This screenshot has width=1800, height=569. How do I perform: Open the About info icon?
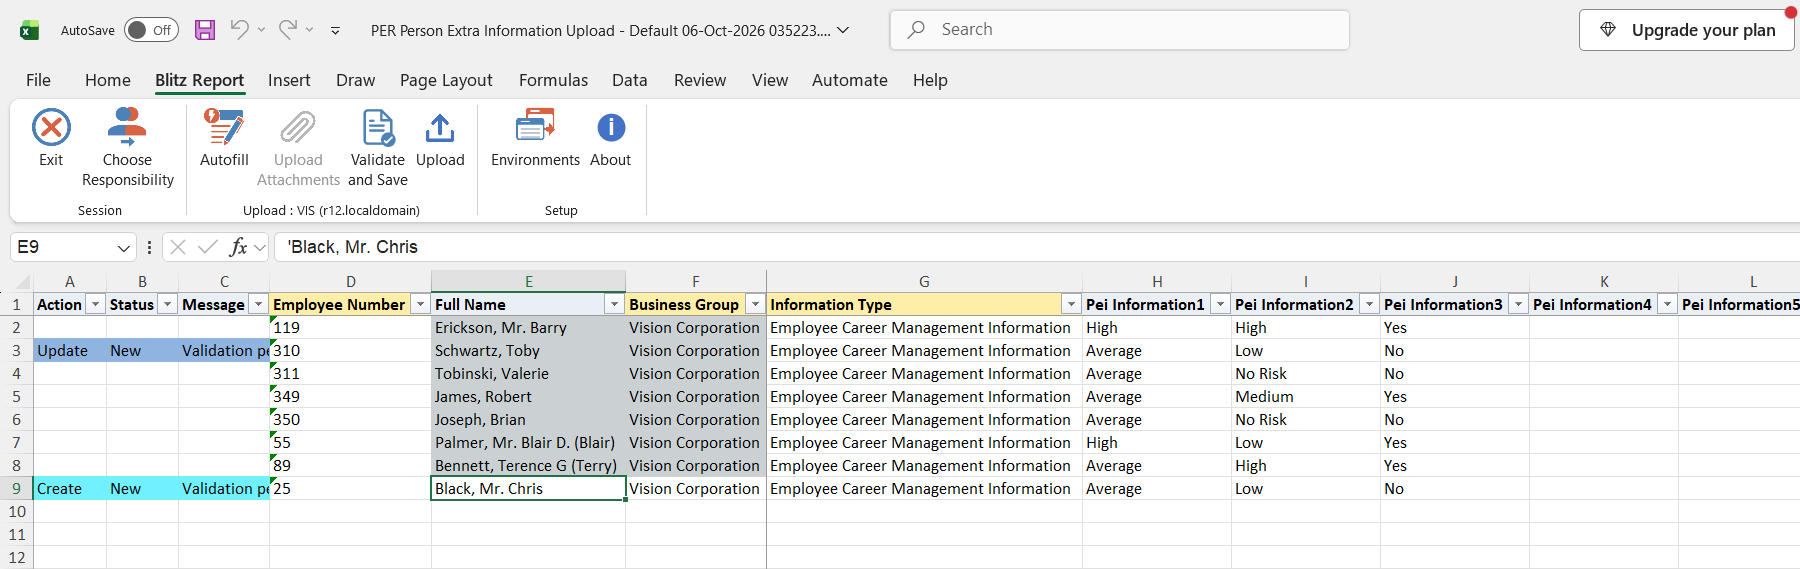tap(611, 128)
